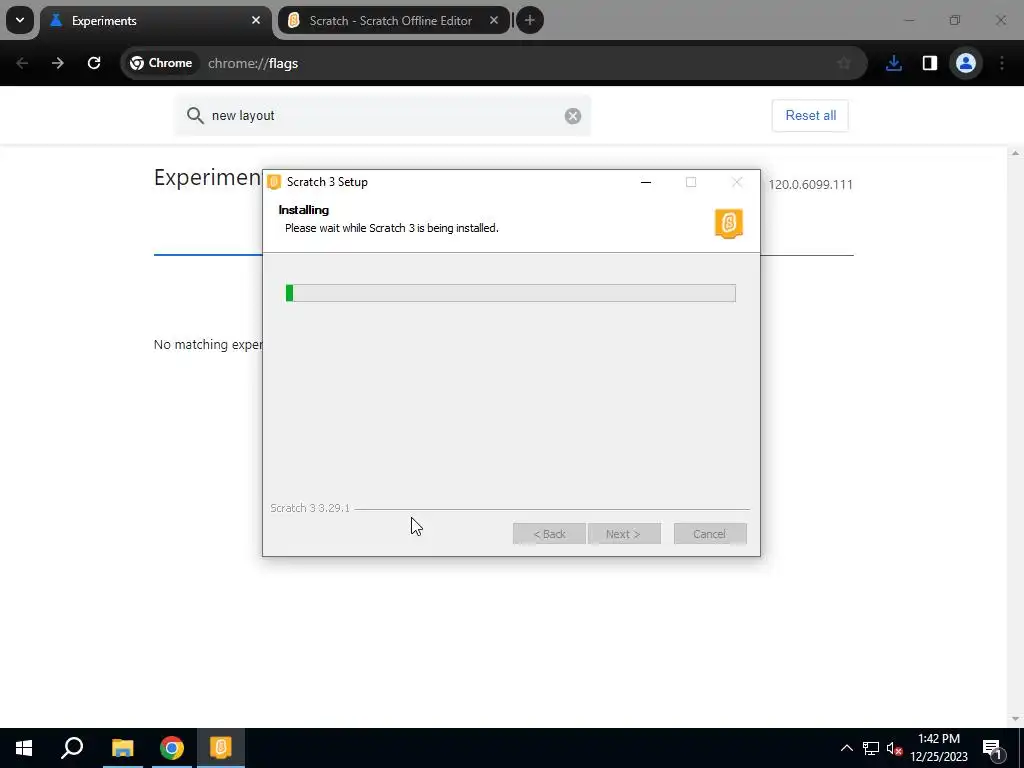This screenshot has width=1024, height=768.
Task: Open a new Chrome tab
Action: click(x=530, y=20)
